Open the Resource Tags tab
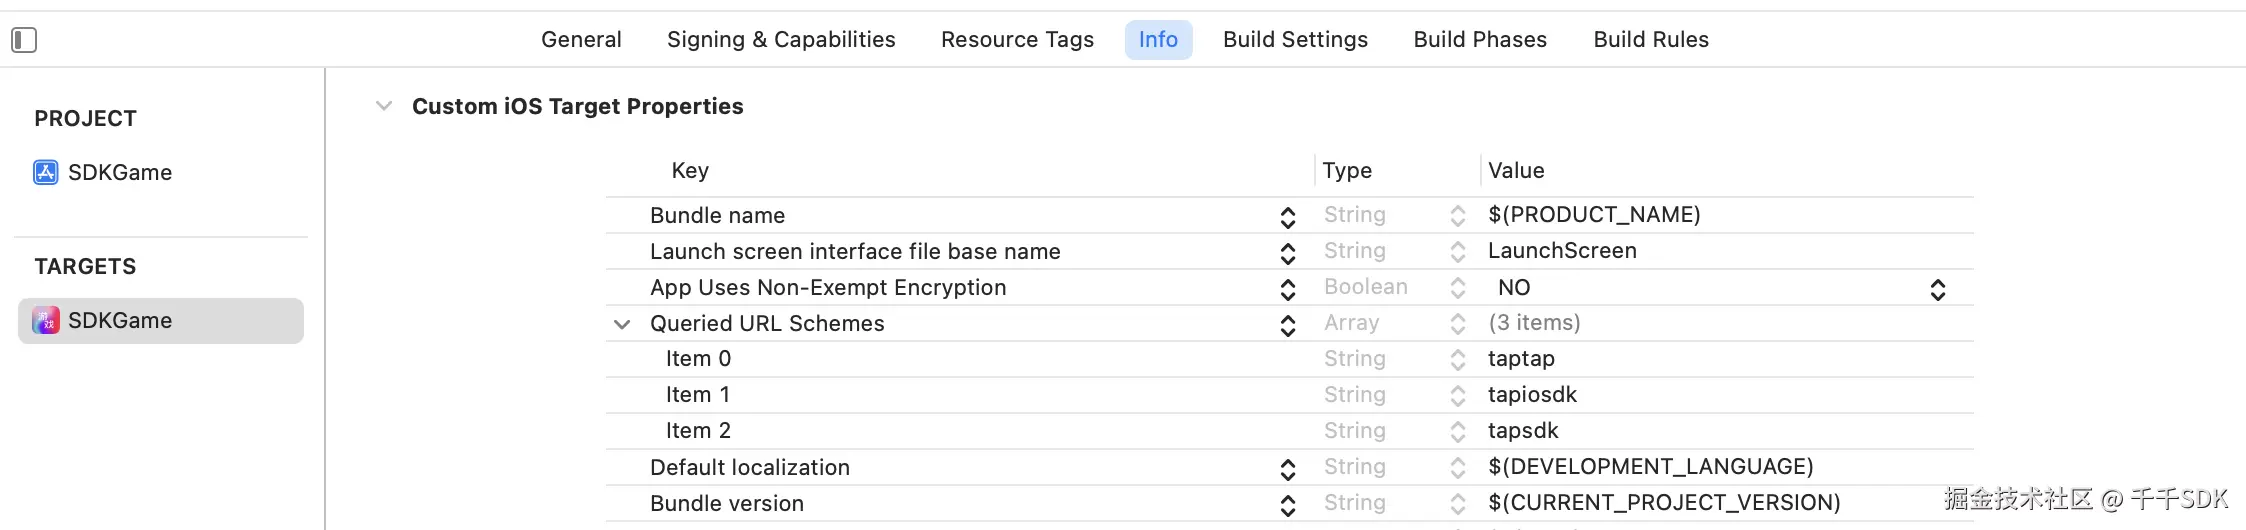 pyautogui.click(x=1017, y=40)
